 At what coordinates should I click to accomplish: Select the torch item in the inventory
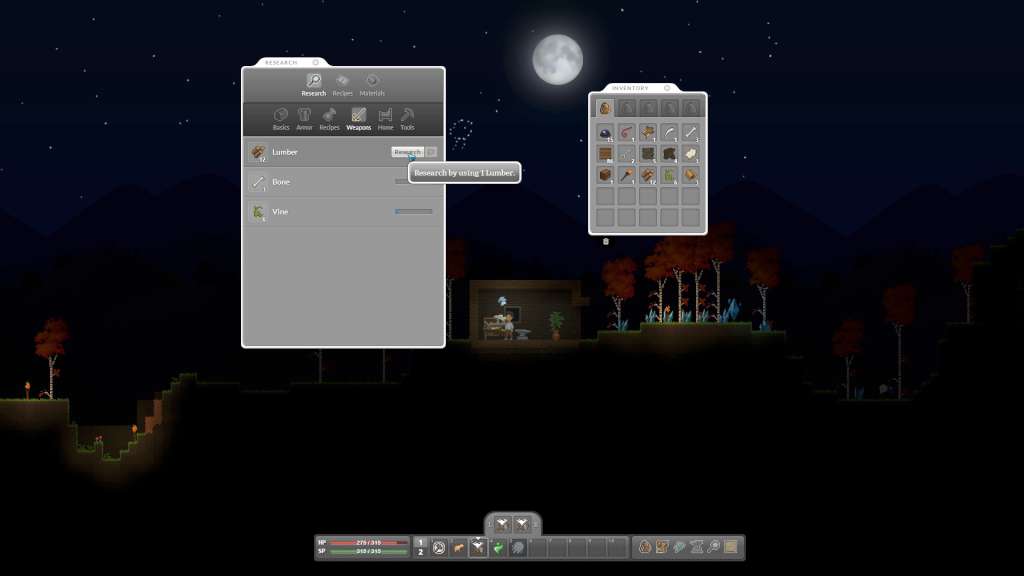626,173
